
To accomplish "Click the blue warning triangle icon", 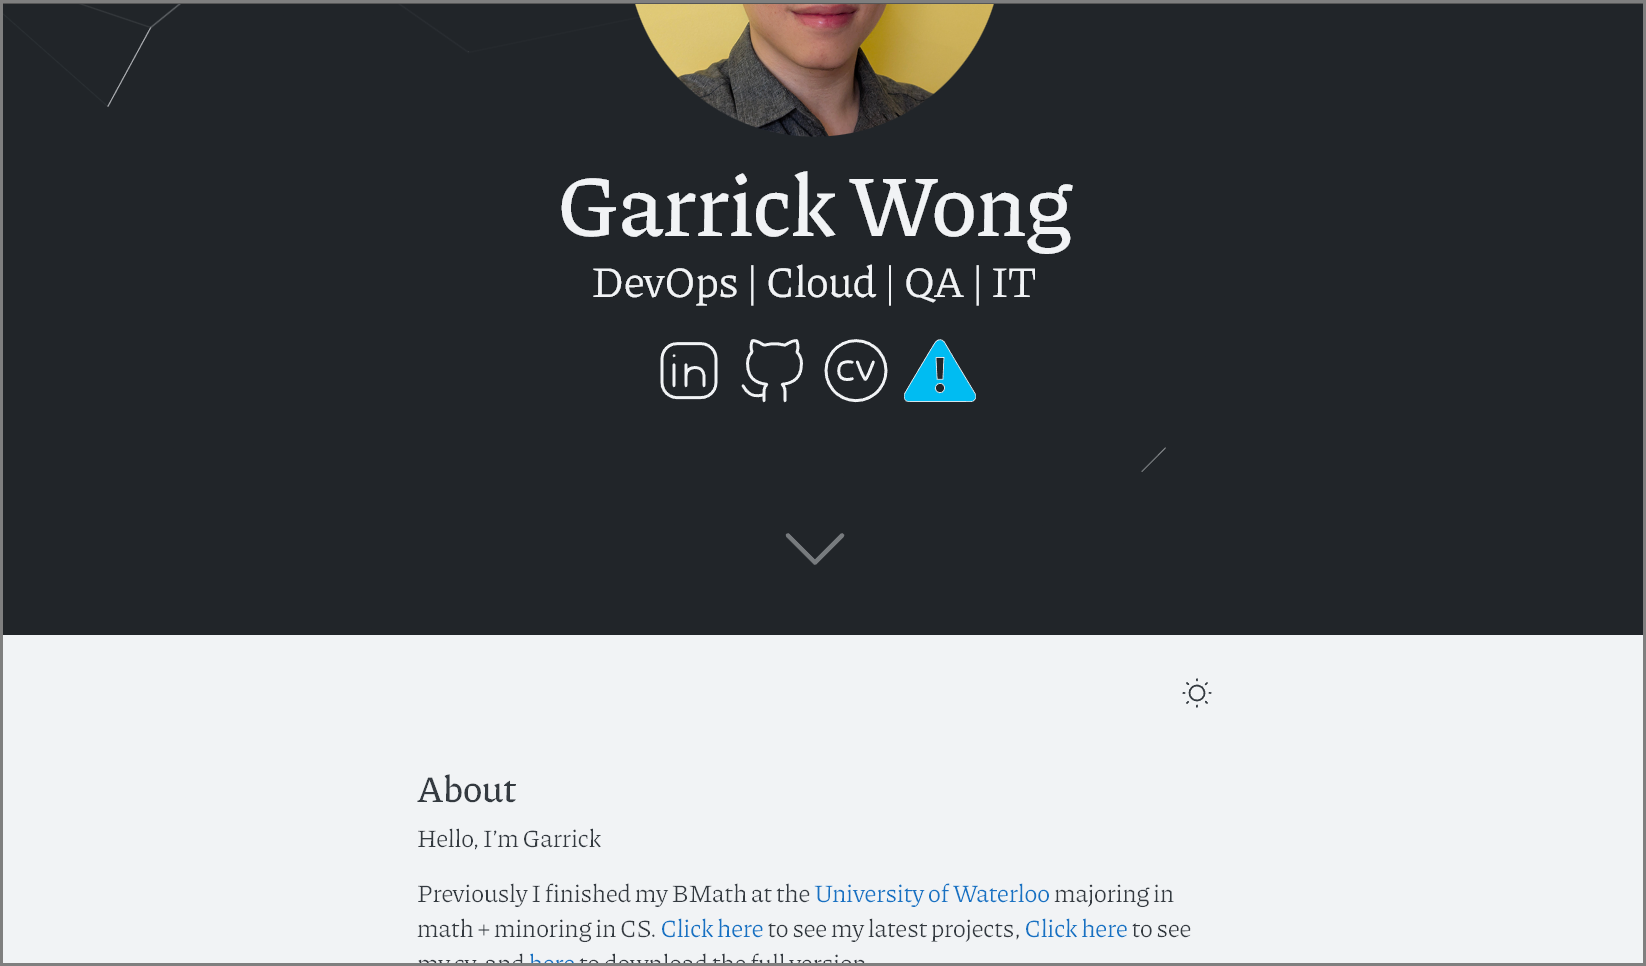I will tap(940, 371).
